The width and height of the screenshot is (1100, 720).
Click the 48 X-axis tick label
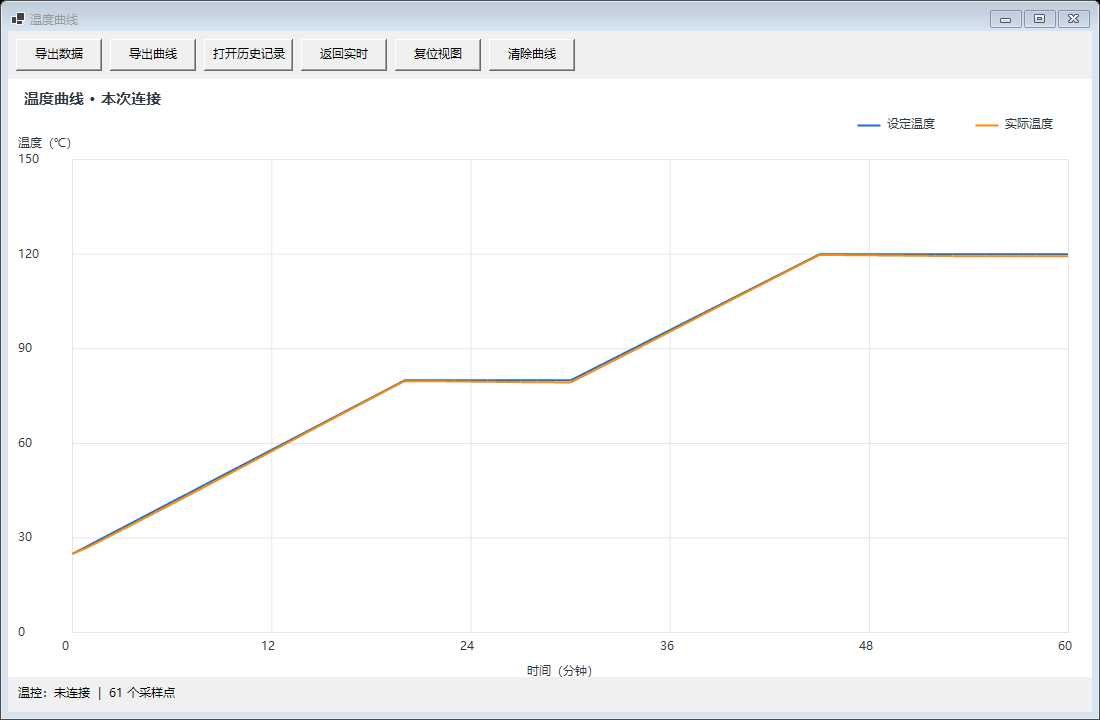click(x=866, y=646)
